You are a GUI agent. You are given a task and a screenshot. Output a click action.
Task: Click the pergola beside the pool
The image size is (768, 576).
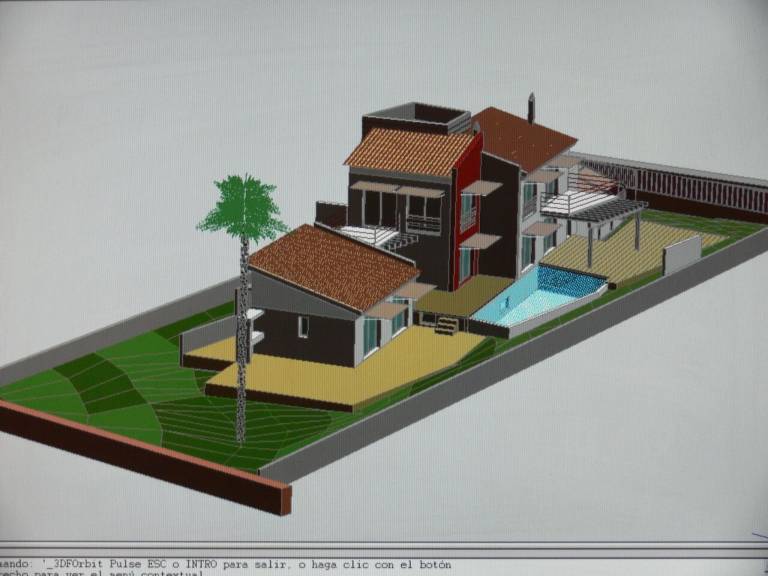[600, 212]
